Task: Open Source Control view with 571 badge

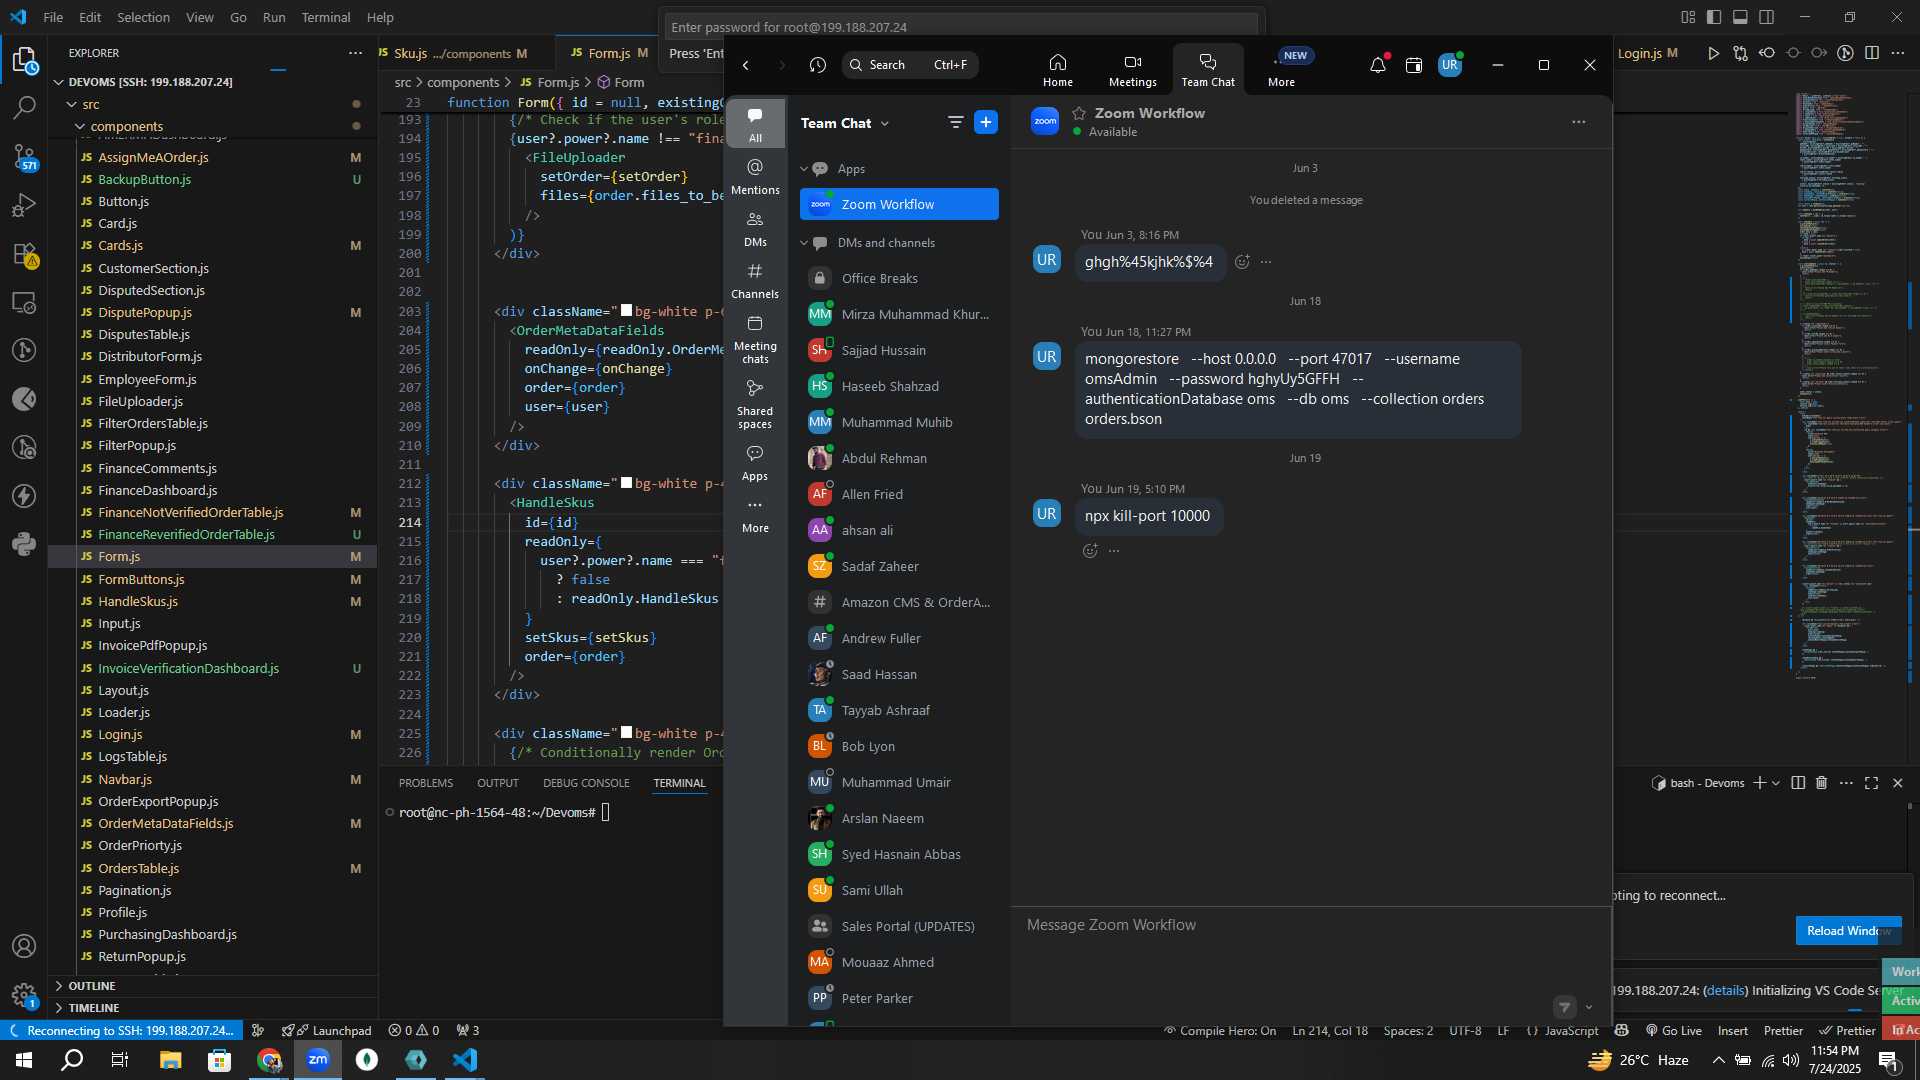Action: coord(24,157)
